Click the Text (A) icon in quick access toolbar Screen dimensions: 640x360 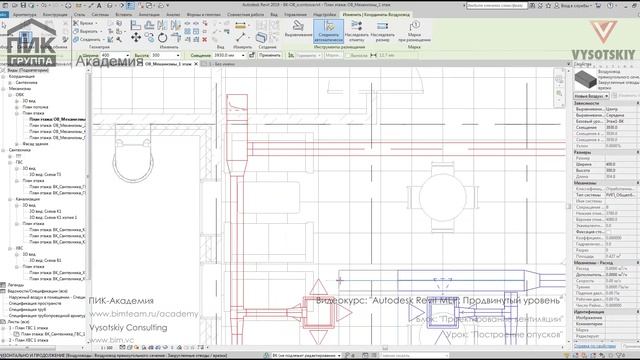[99, 5]
